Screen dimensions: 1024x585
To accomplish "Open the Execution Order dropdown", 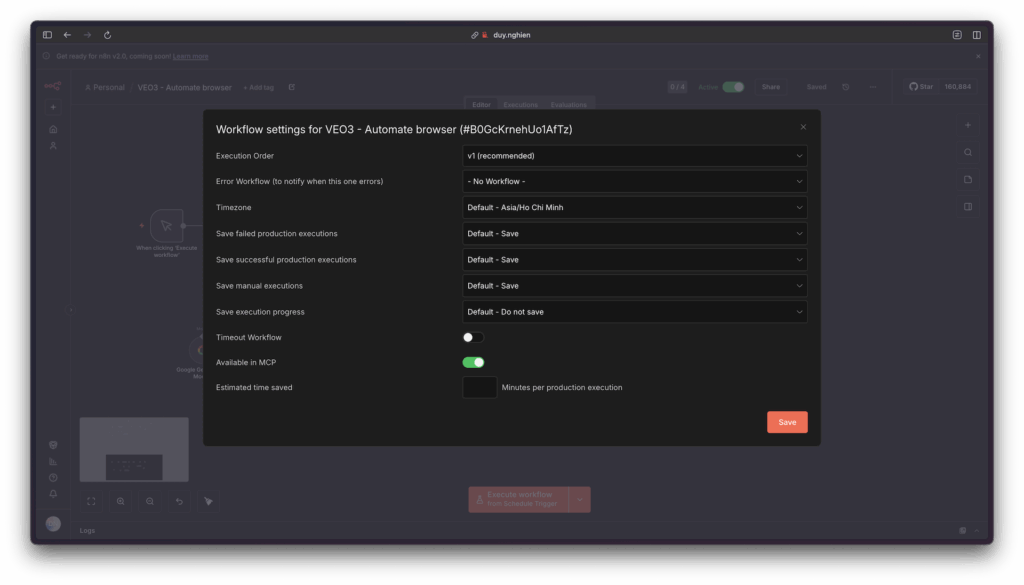I will [634, 156].
